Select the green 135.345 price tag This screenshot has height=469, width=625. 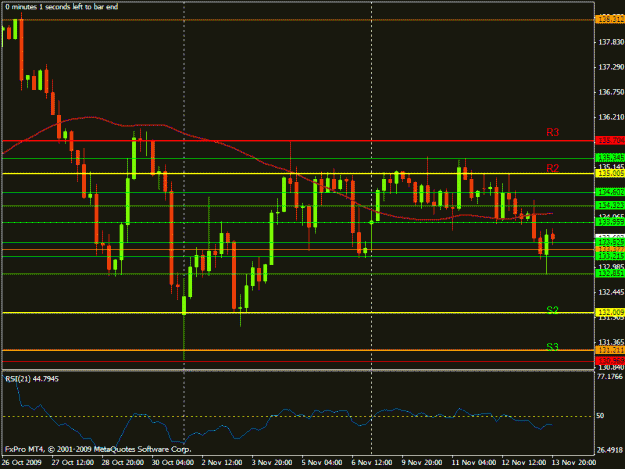tap(610, 158)
